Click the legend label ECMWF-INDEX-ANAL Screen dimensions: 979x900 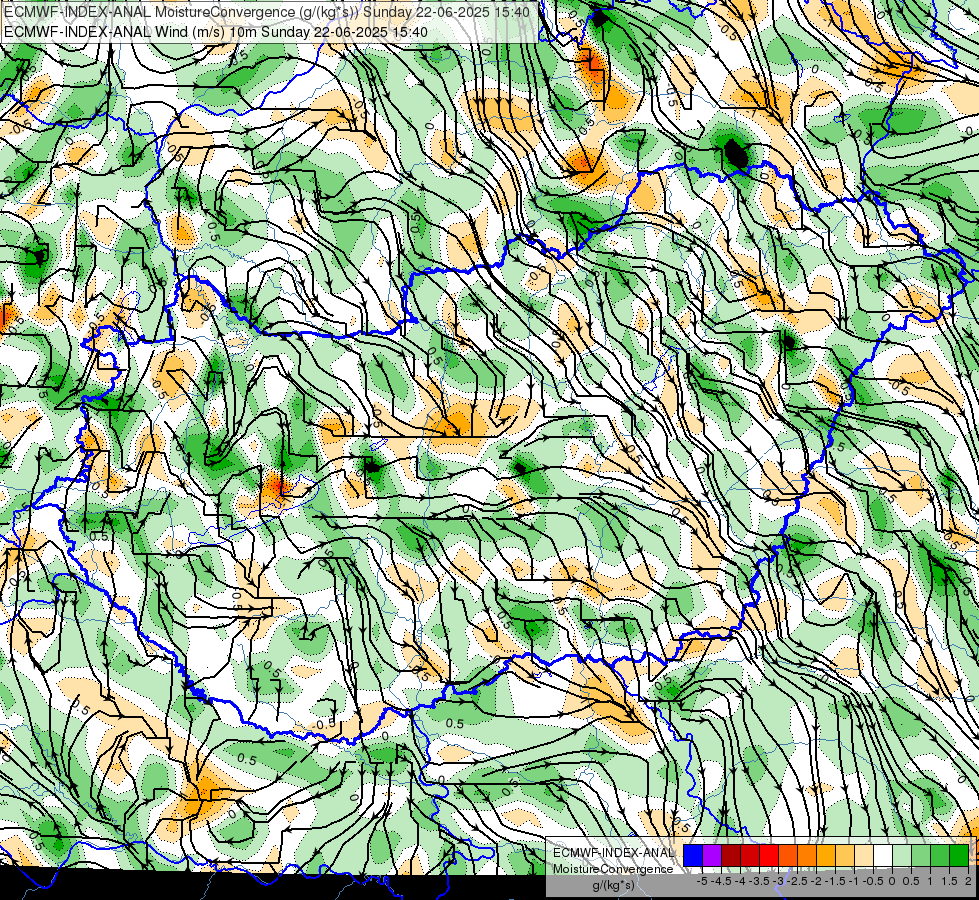click(613, 853)
